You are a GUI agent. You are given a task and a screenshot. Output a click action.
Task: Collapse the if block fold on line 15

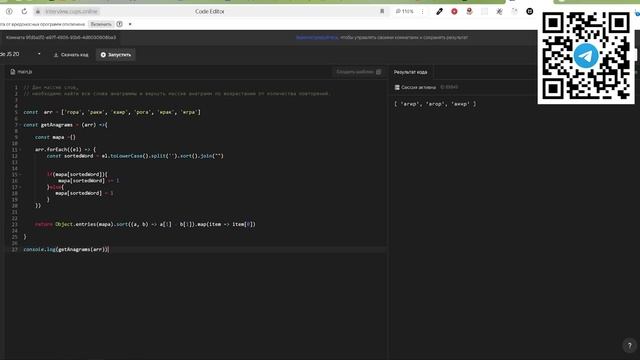[x=20, y=175]
